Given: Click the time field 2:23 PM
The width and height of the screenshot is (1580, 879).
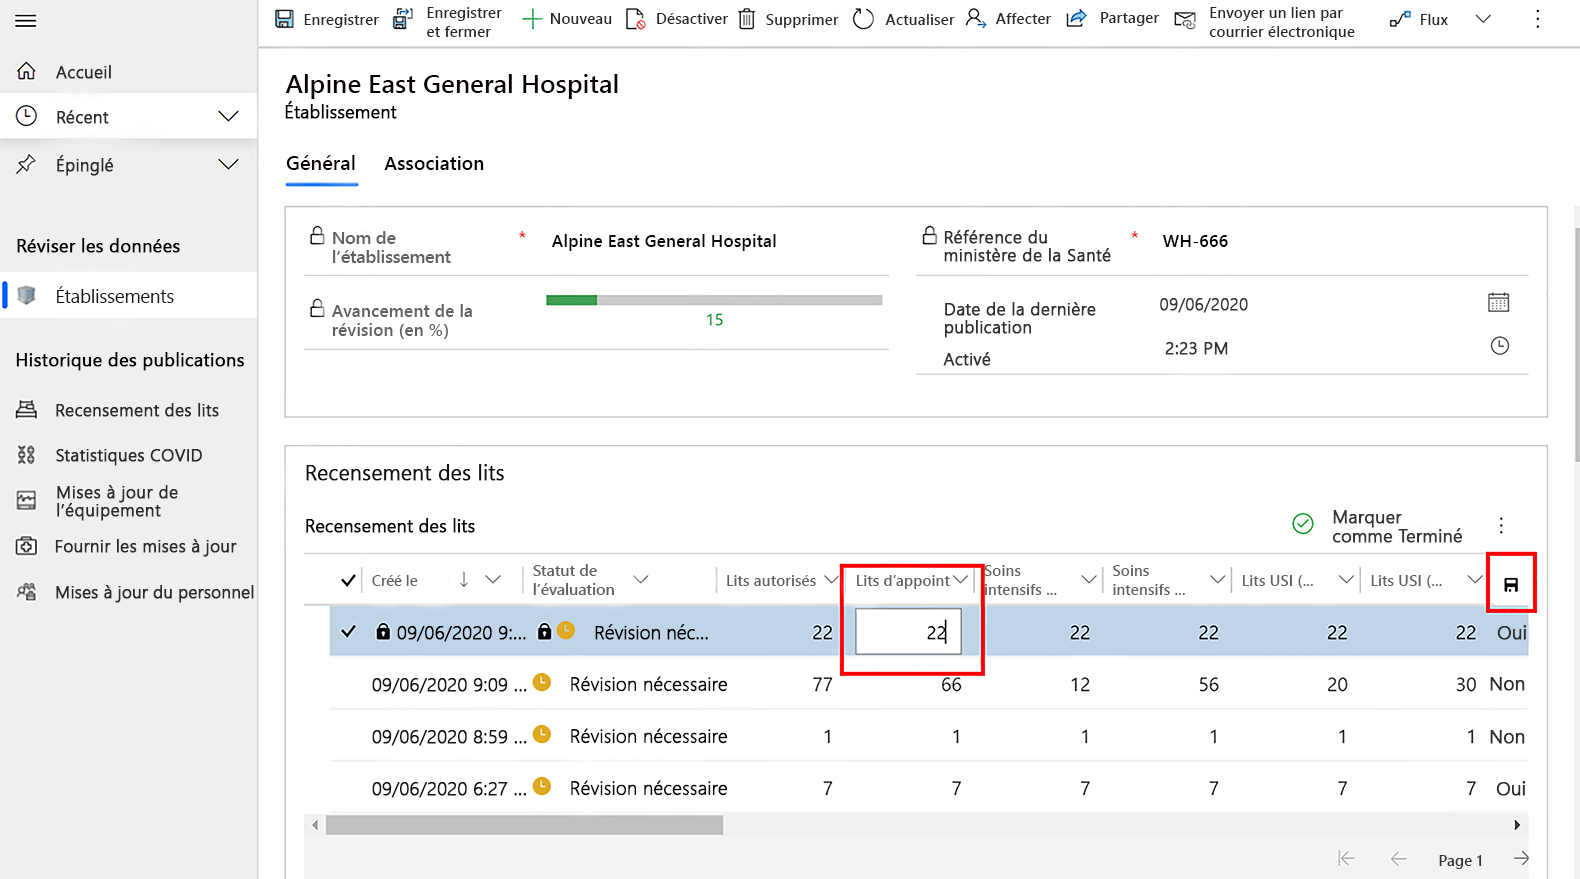Looking at the screenshot, I should click(x=1196, y=349).
